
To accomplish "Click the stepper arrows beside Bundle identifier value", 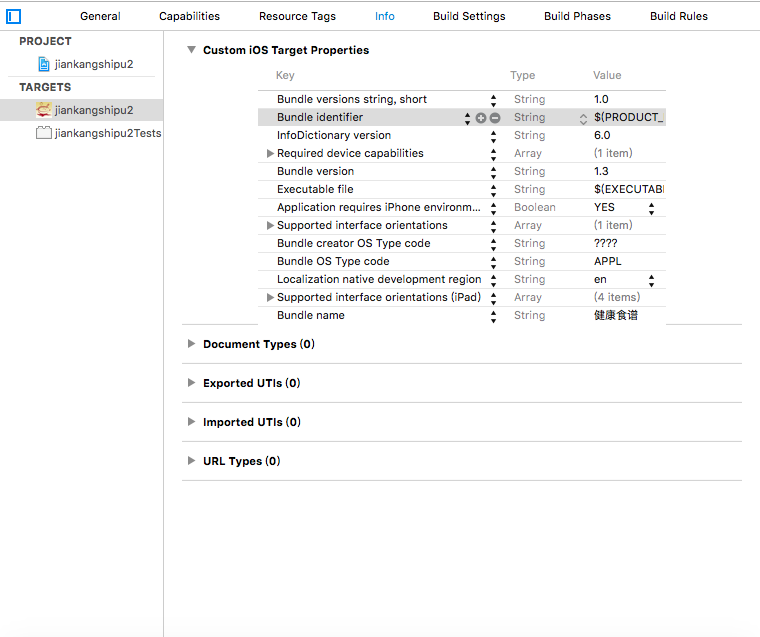I will pos(584,118).
